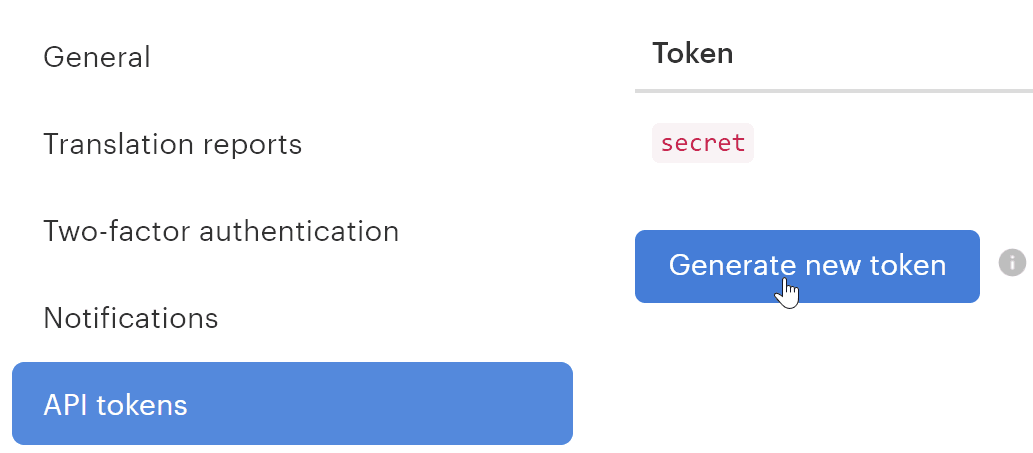Click the Token column header
Viewport: 1033px width, 453px height.
coord(692,53)
